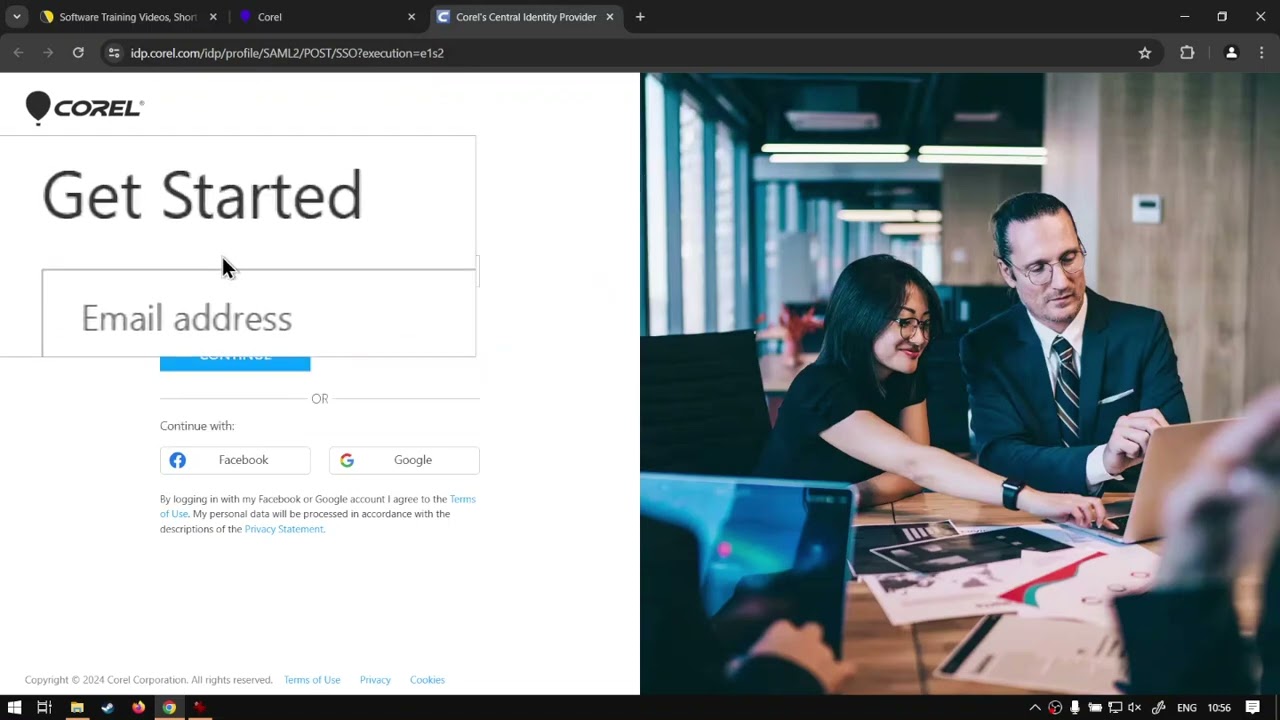Open the footer Cookies link
This screenshot has width=1280, height=720.
pyautogui.click(x=427, y=680)
